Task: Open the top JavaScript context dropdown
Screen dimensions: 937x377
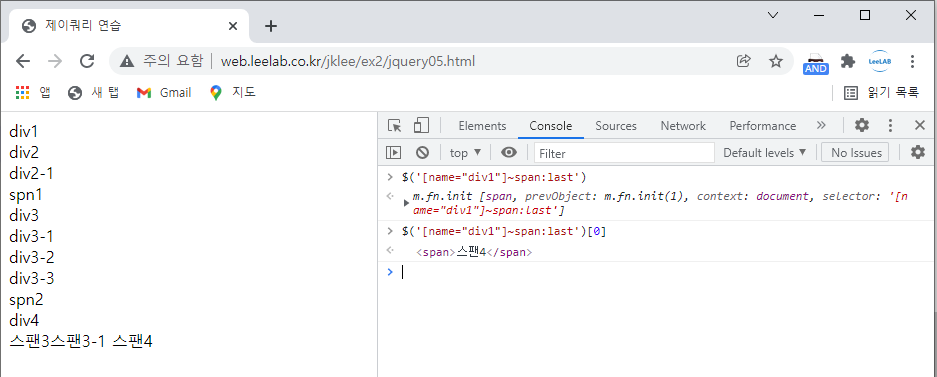Action: tap(466, 153)
